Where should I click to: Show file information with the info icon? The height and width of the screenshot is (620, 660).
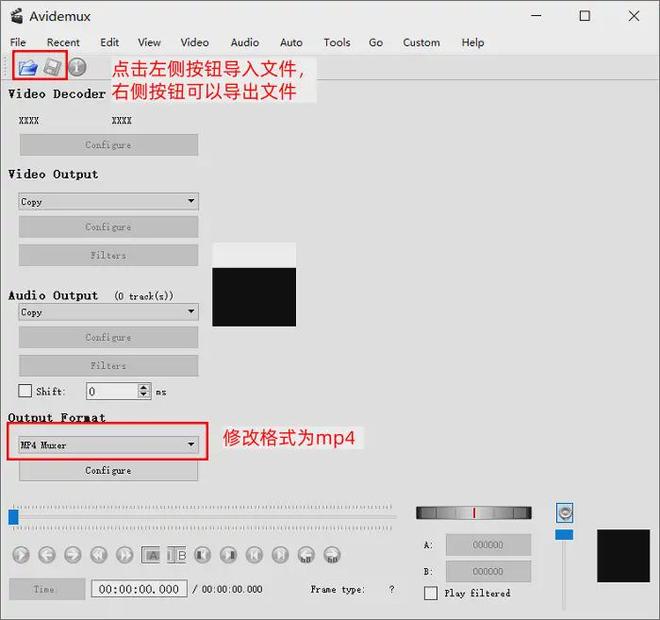[x=77, y=67]
